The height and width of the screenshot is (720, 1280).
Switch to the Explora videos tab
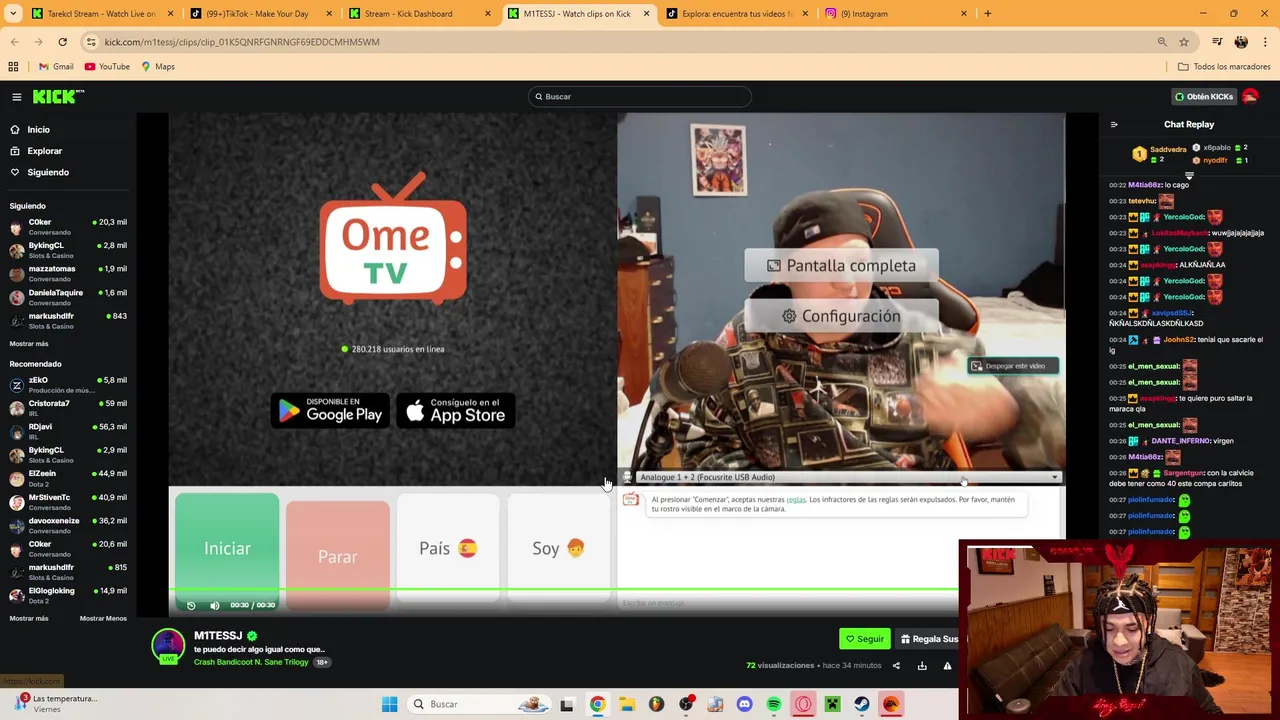coord(737,14)
